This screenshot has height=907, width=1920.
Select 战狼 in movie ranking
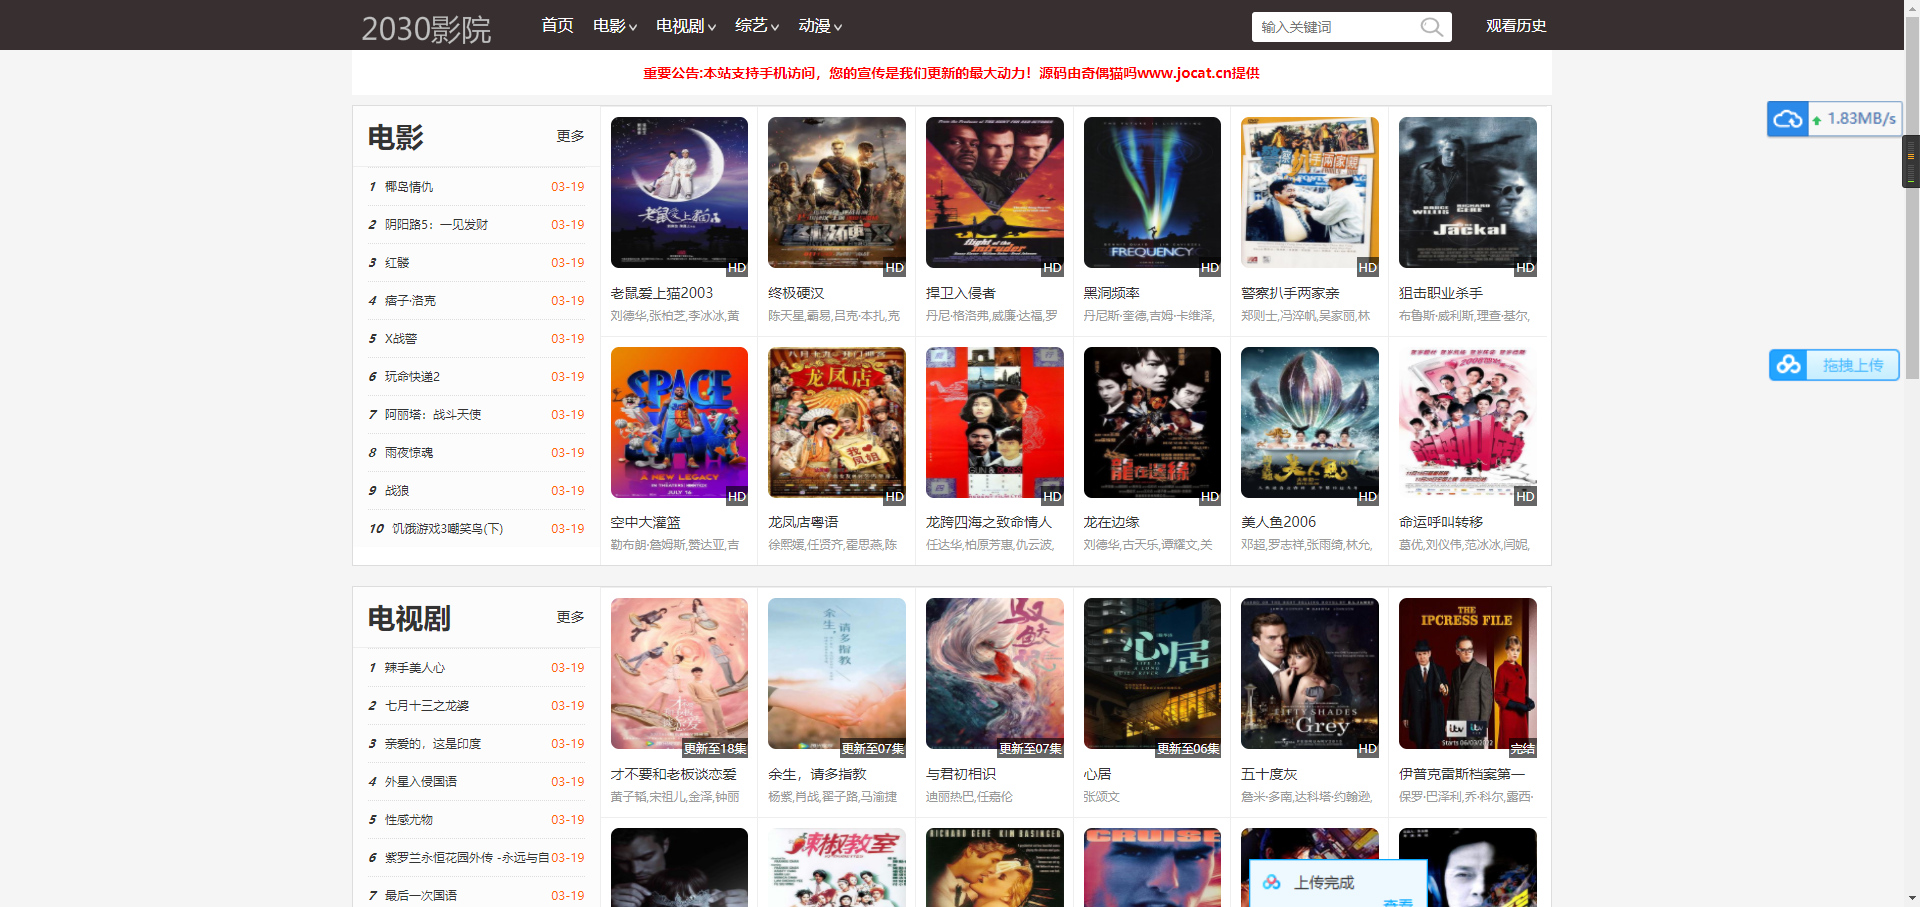pyautogui.click(x=397, y=491)
